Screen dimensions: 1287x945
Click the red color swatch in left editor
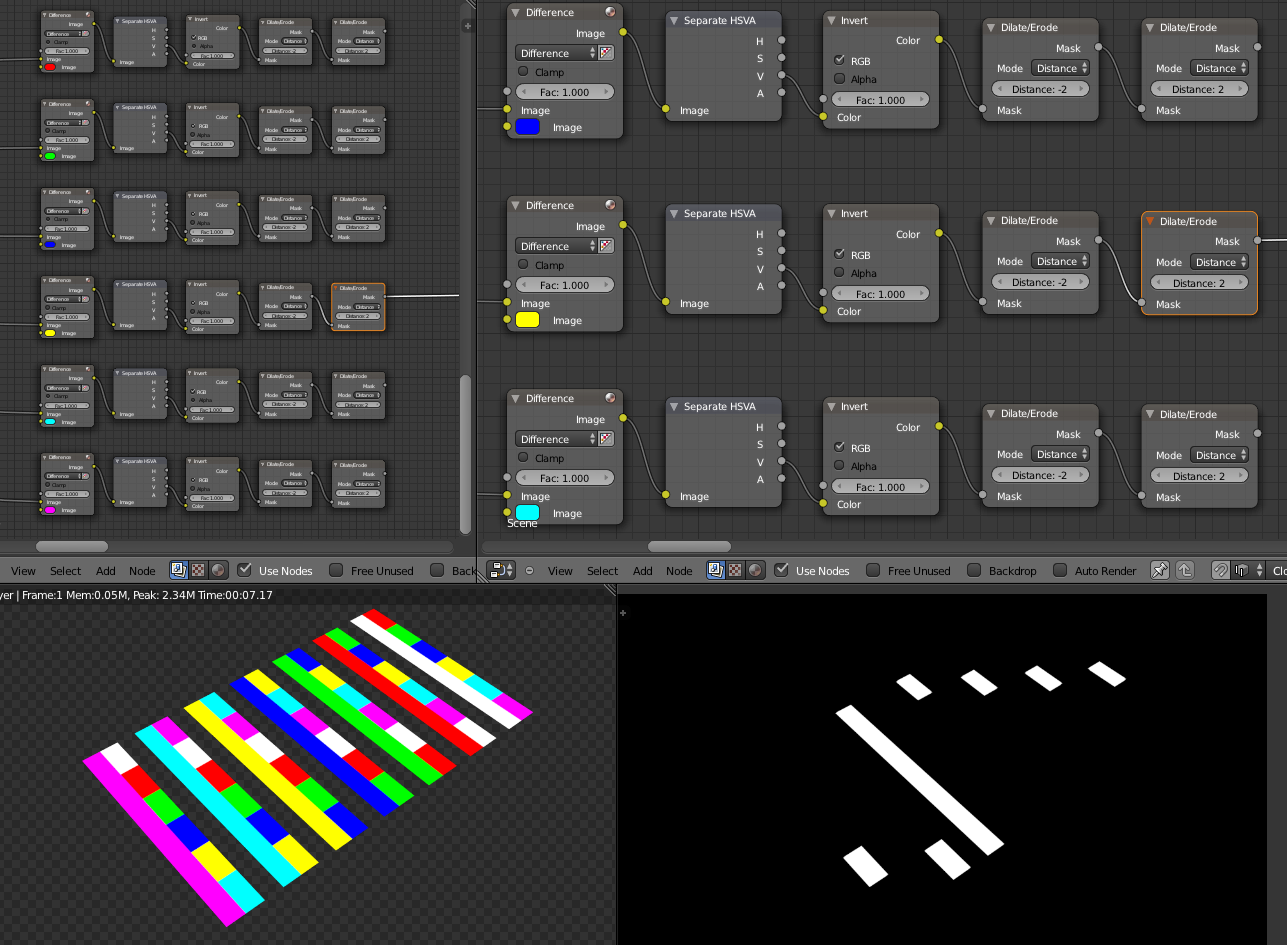point(50,67)
